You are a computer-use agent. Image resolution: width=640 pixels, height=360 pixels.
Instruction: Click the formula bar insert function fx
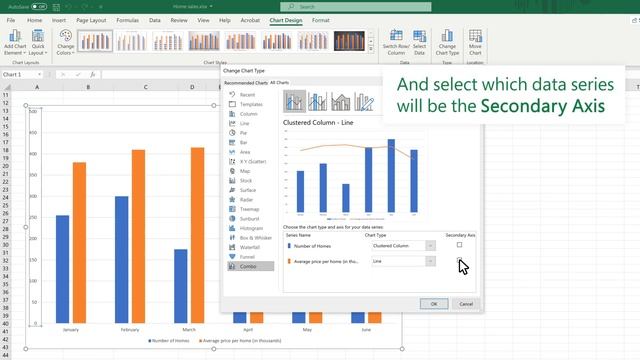[x=93, y=75]
